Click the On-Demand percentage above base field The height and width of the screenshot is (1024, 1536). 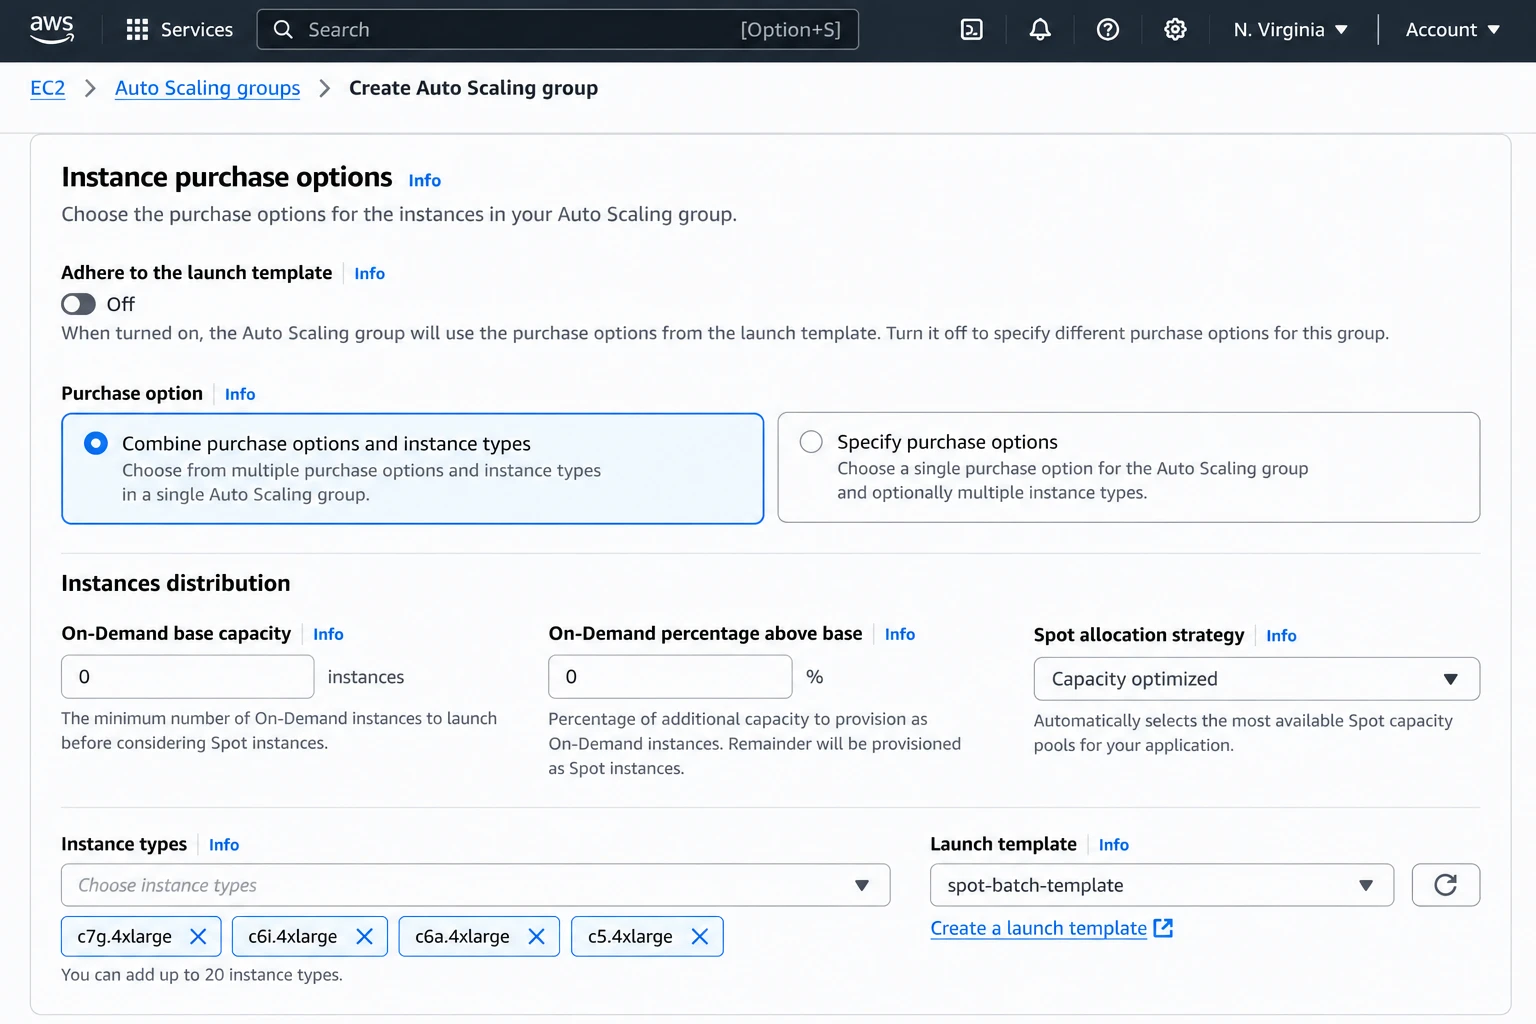tap(670, 677)
